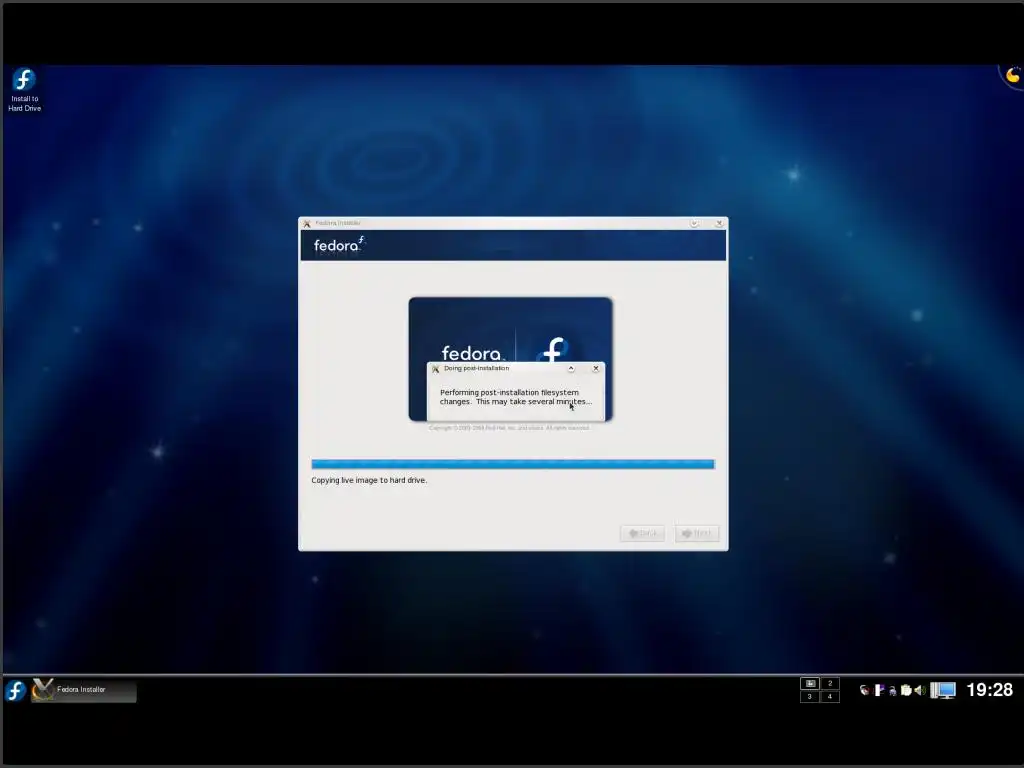Image resolution: width=1024 pixels, height=768 pixels.
Task: Click the Fedora logo in installer banner
Action: (339, 245)
